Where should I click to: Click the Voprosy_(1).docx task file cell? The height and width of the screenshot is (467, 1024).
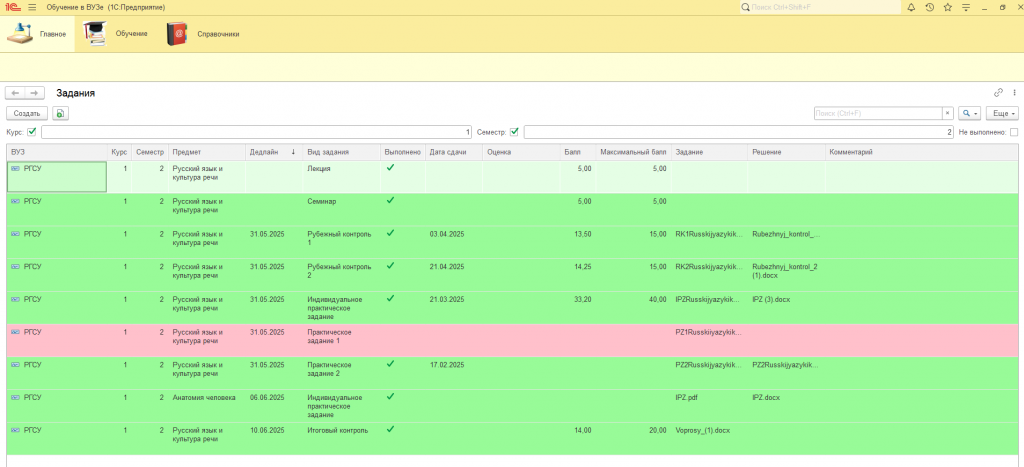[709, 438]
